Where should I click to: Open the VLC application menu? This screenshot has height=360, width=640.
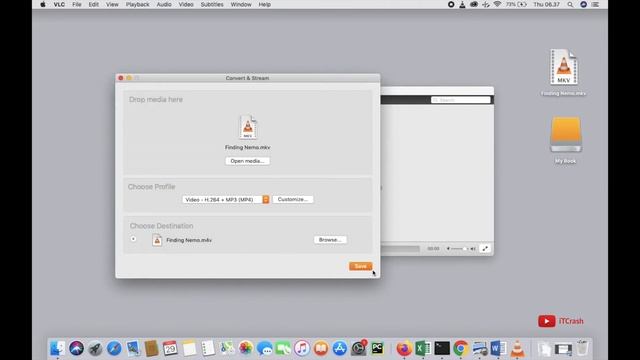[59, 4]
